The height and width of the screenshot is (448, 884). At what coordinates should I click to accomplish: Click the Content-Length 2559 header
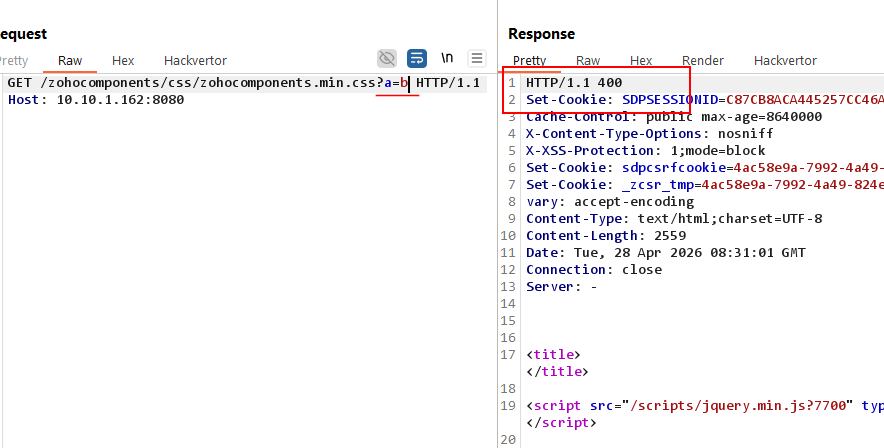point(606,235)
